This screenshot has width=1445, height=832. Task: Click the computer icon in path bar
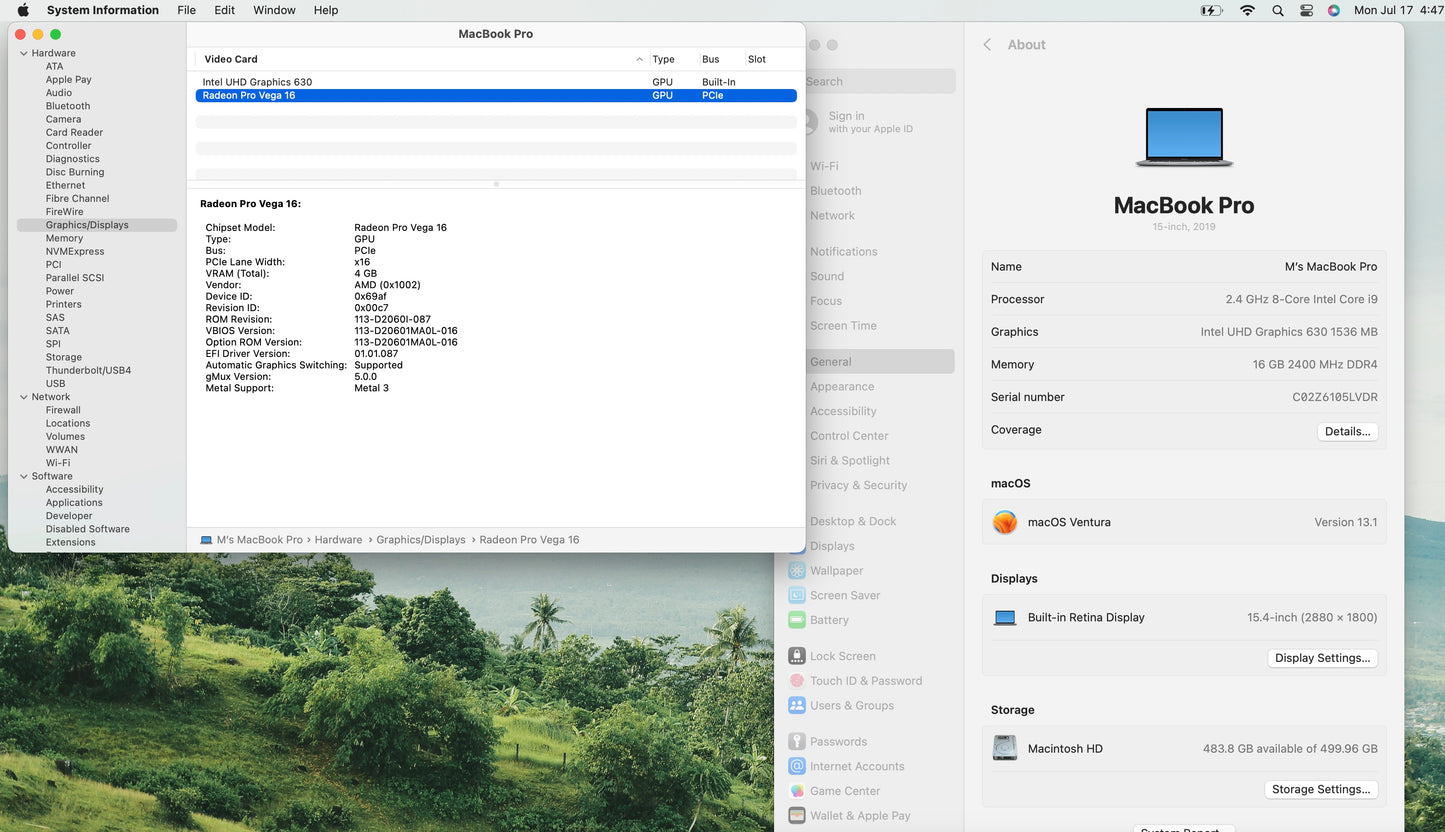pos(206,540)
